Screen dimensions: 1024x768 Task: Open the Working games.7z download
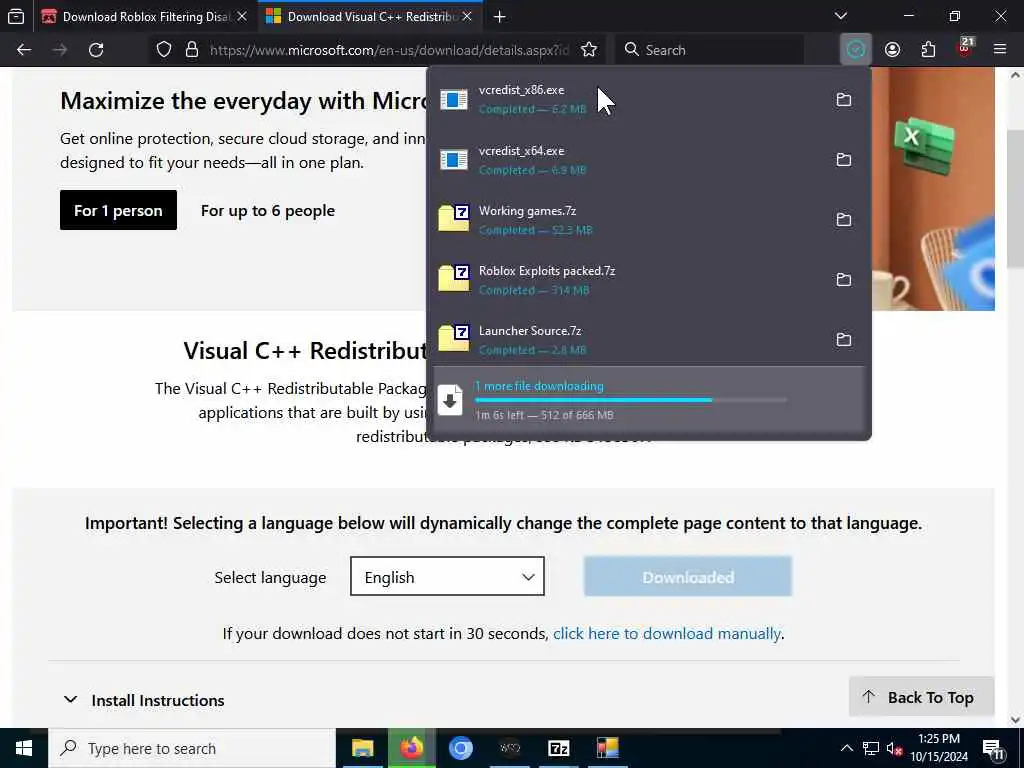click(x=627, y=219)
